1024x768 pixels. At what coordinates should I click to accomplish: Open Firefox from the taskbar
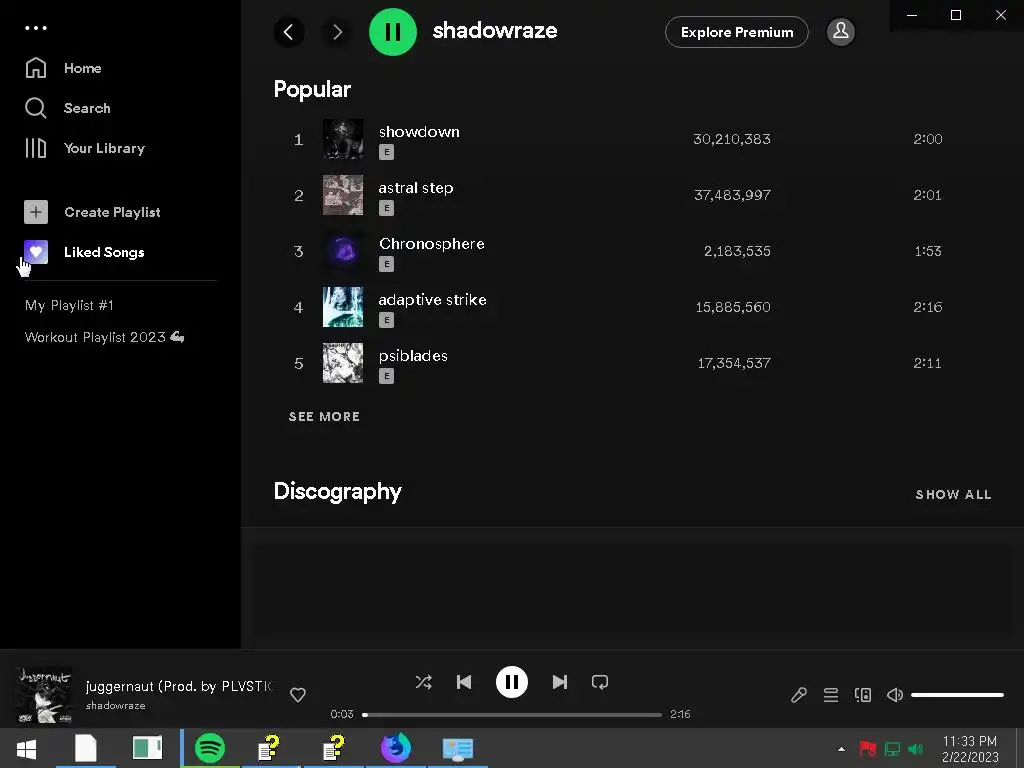(x=396, y=748)
